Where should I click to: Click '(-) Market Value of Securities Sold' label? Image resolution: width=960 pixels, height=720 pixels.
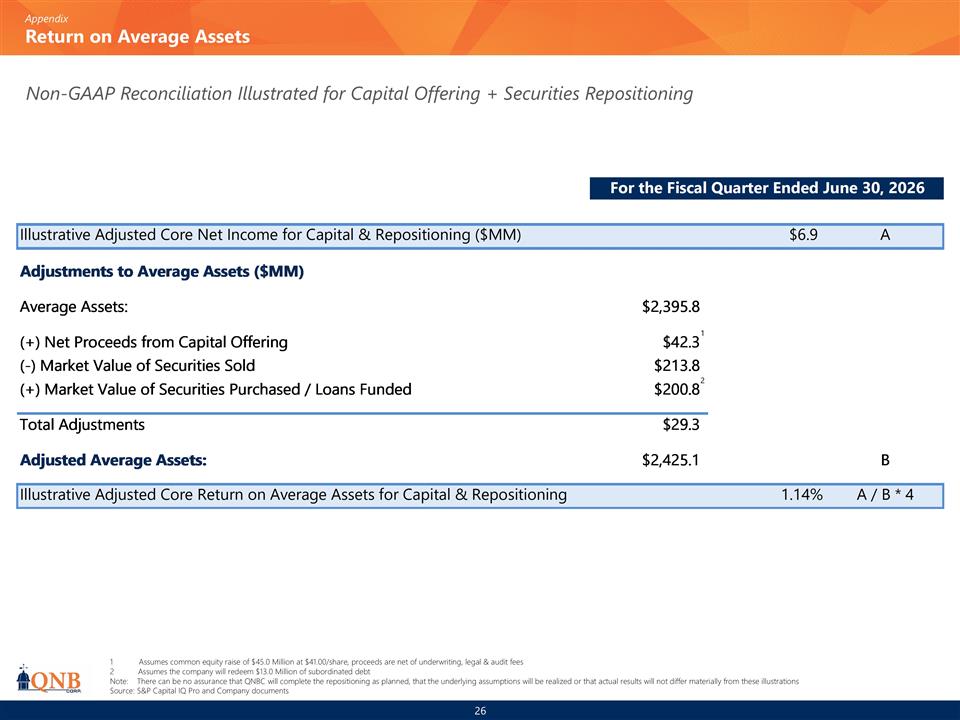pos(137,366)
